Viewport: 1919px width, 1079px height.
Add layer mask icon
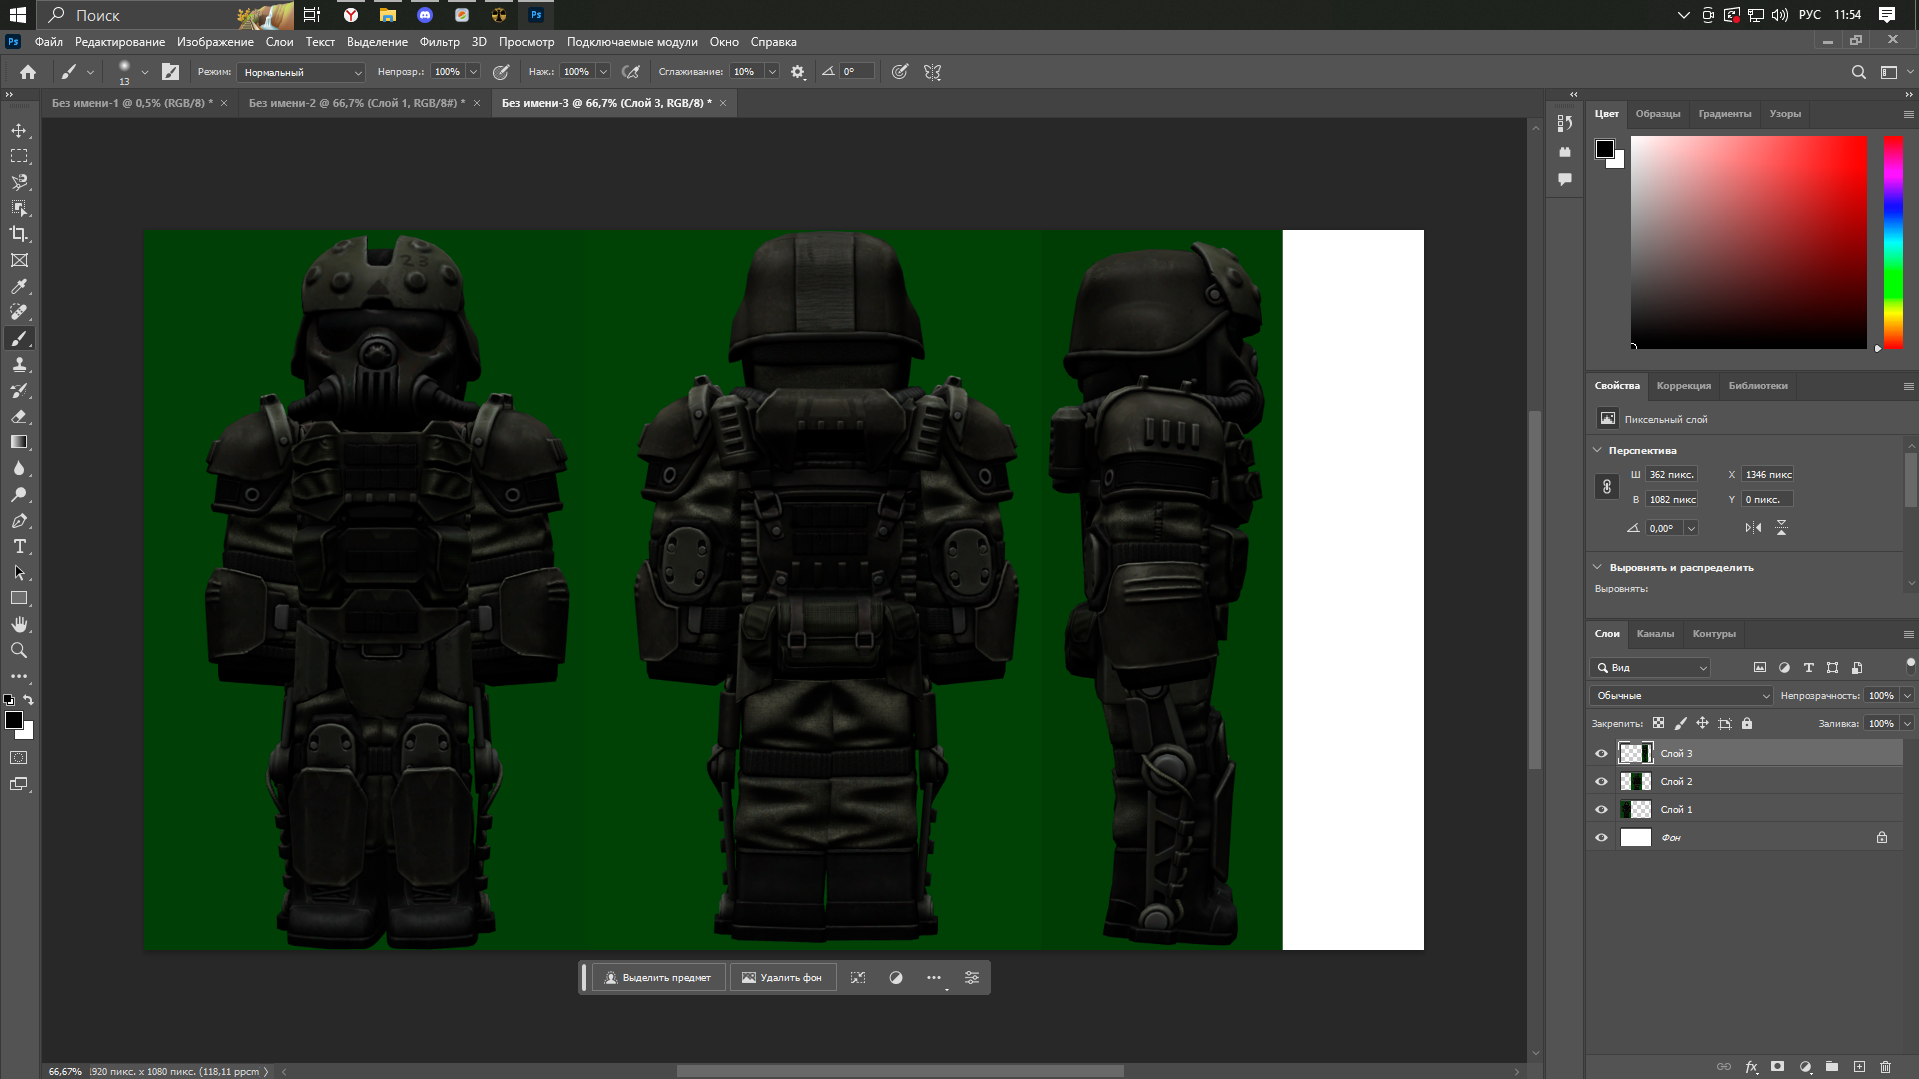pyautogui.click(x=1777, y=1067)
